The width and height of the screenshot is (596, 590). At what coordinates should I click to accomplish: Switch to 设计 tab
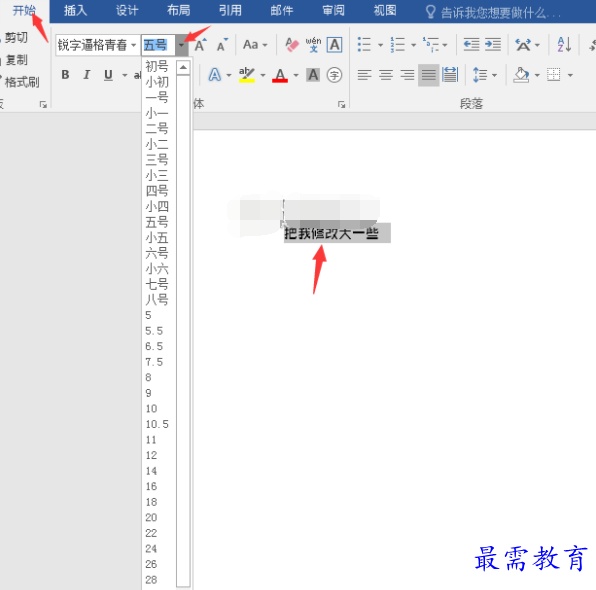coord(127,10)
